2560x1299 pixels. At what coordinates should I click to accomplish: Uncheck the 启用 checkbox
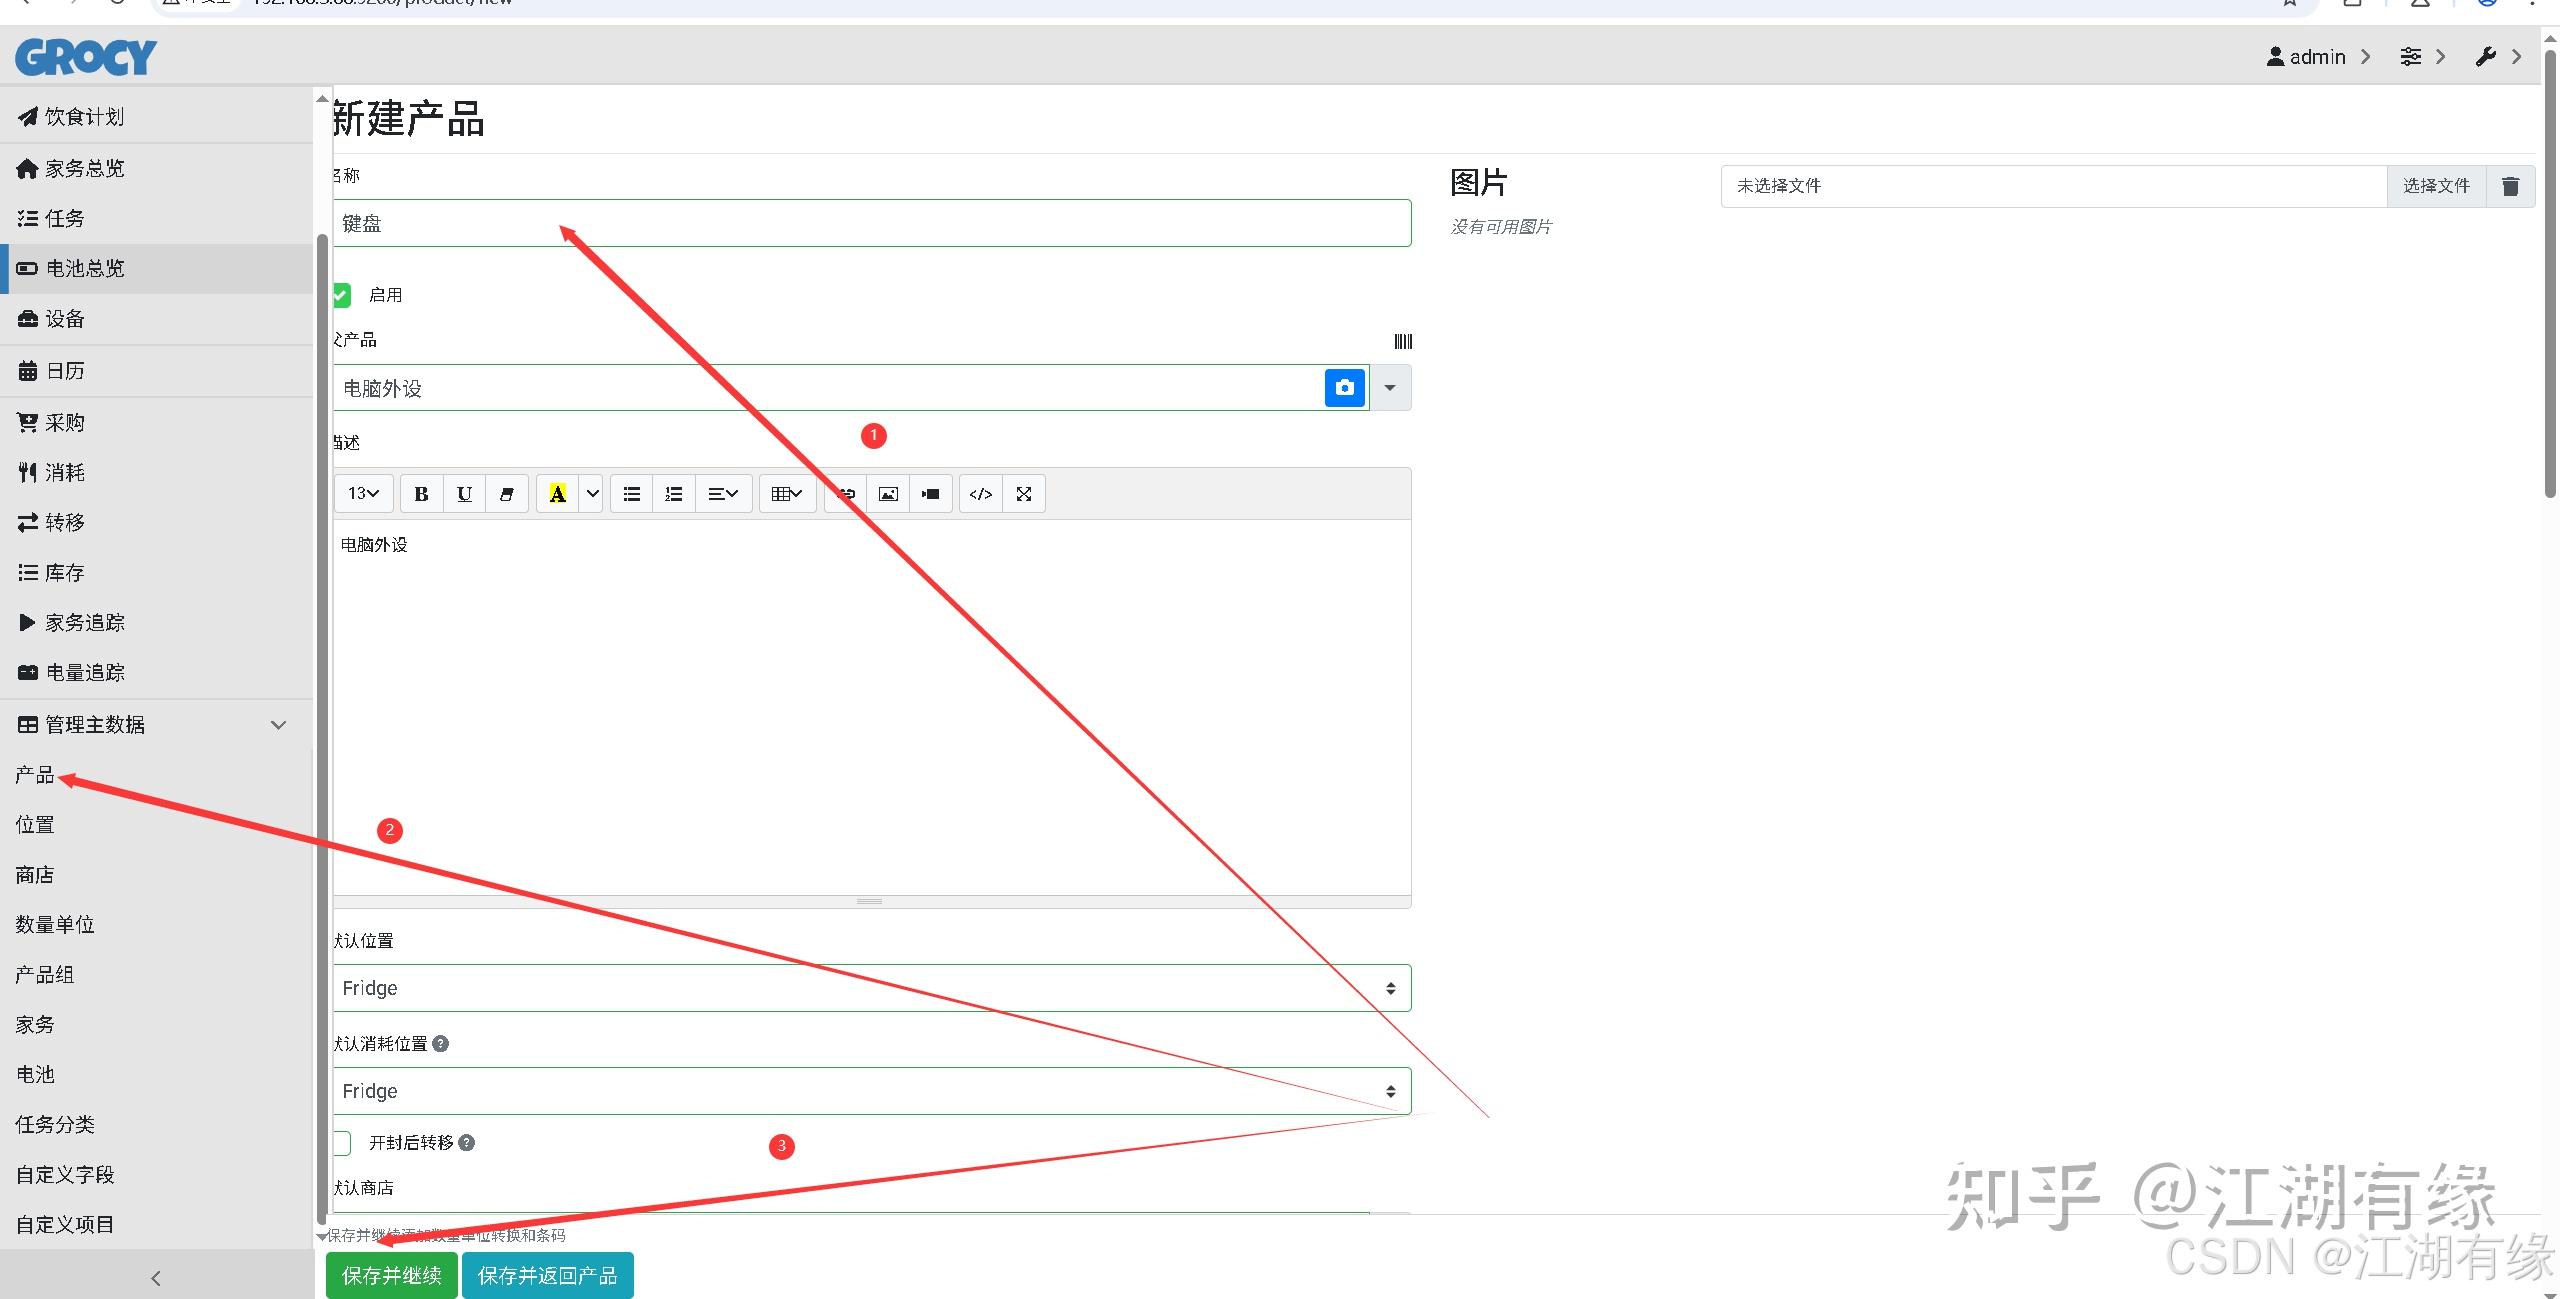(x=341, y=295)
